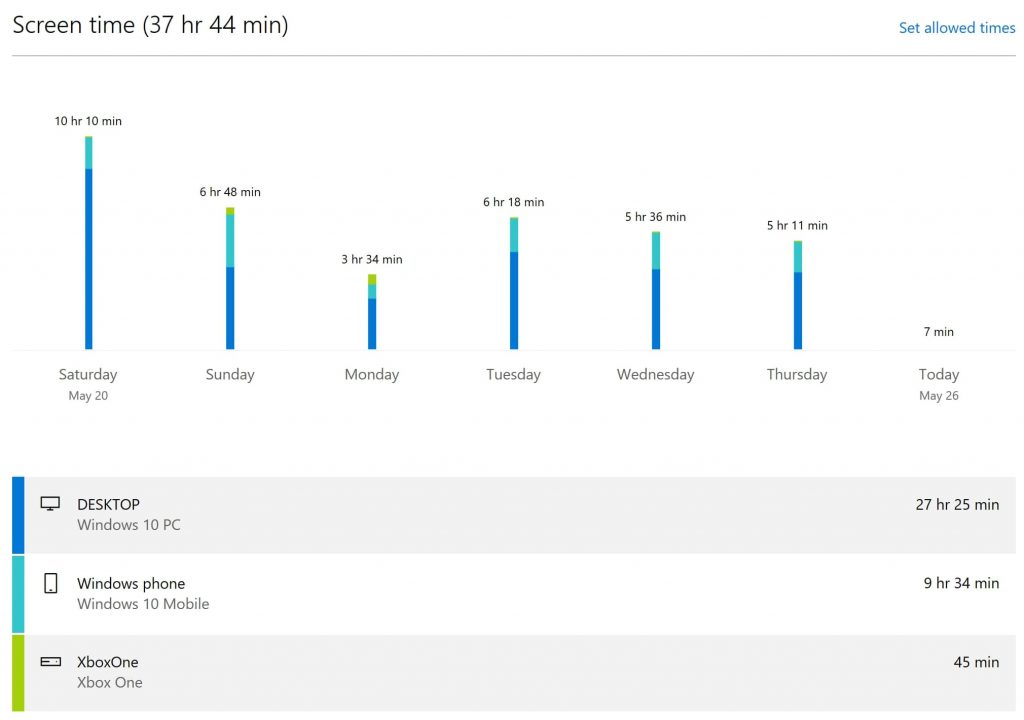1024x720 pixels.
Task: Click the Screen time heading
Action: (150, 25)
